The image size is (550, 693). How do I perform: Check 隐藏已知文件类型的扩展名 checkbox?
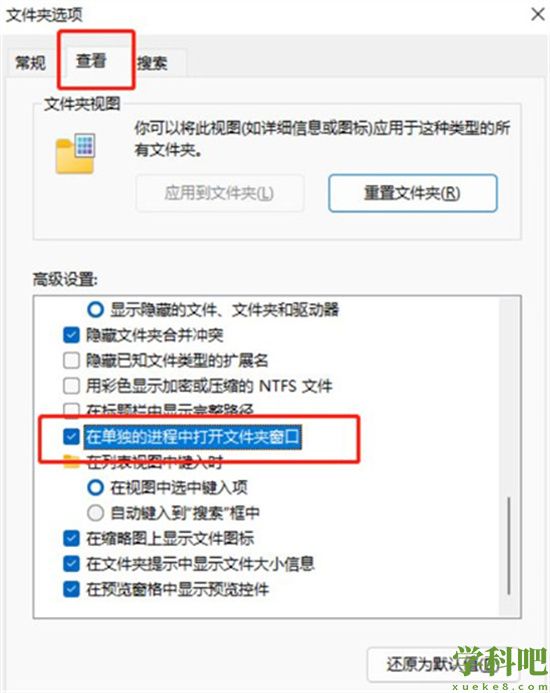pos(71,360)
